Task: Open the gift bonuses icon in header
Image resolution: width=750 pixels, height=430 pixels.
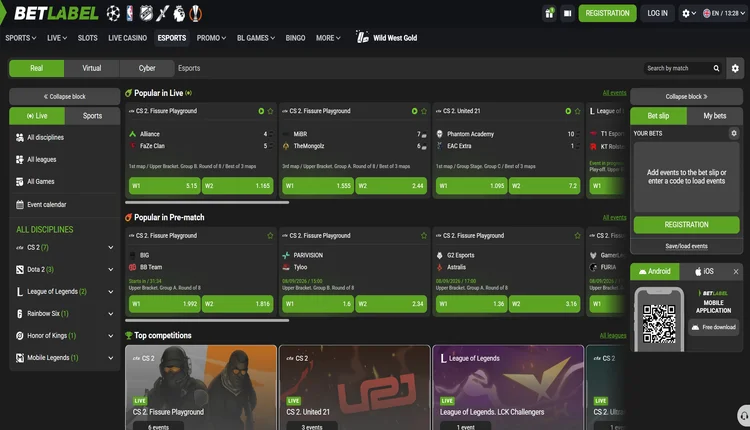Action: tap(549, 13)
